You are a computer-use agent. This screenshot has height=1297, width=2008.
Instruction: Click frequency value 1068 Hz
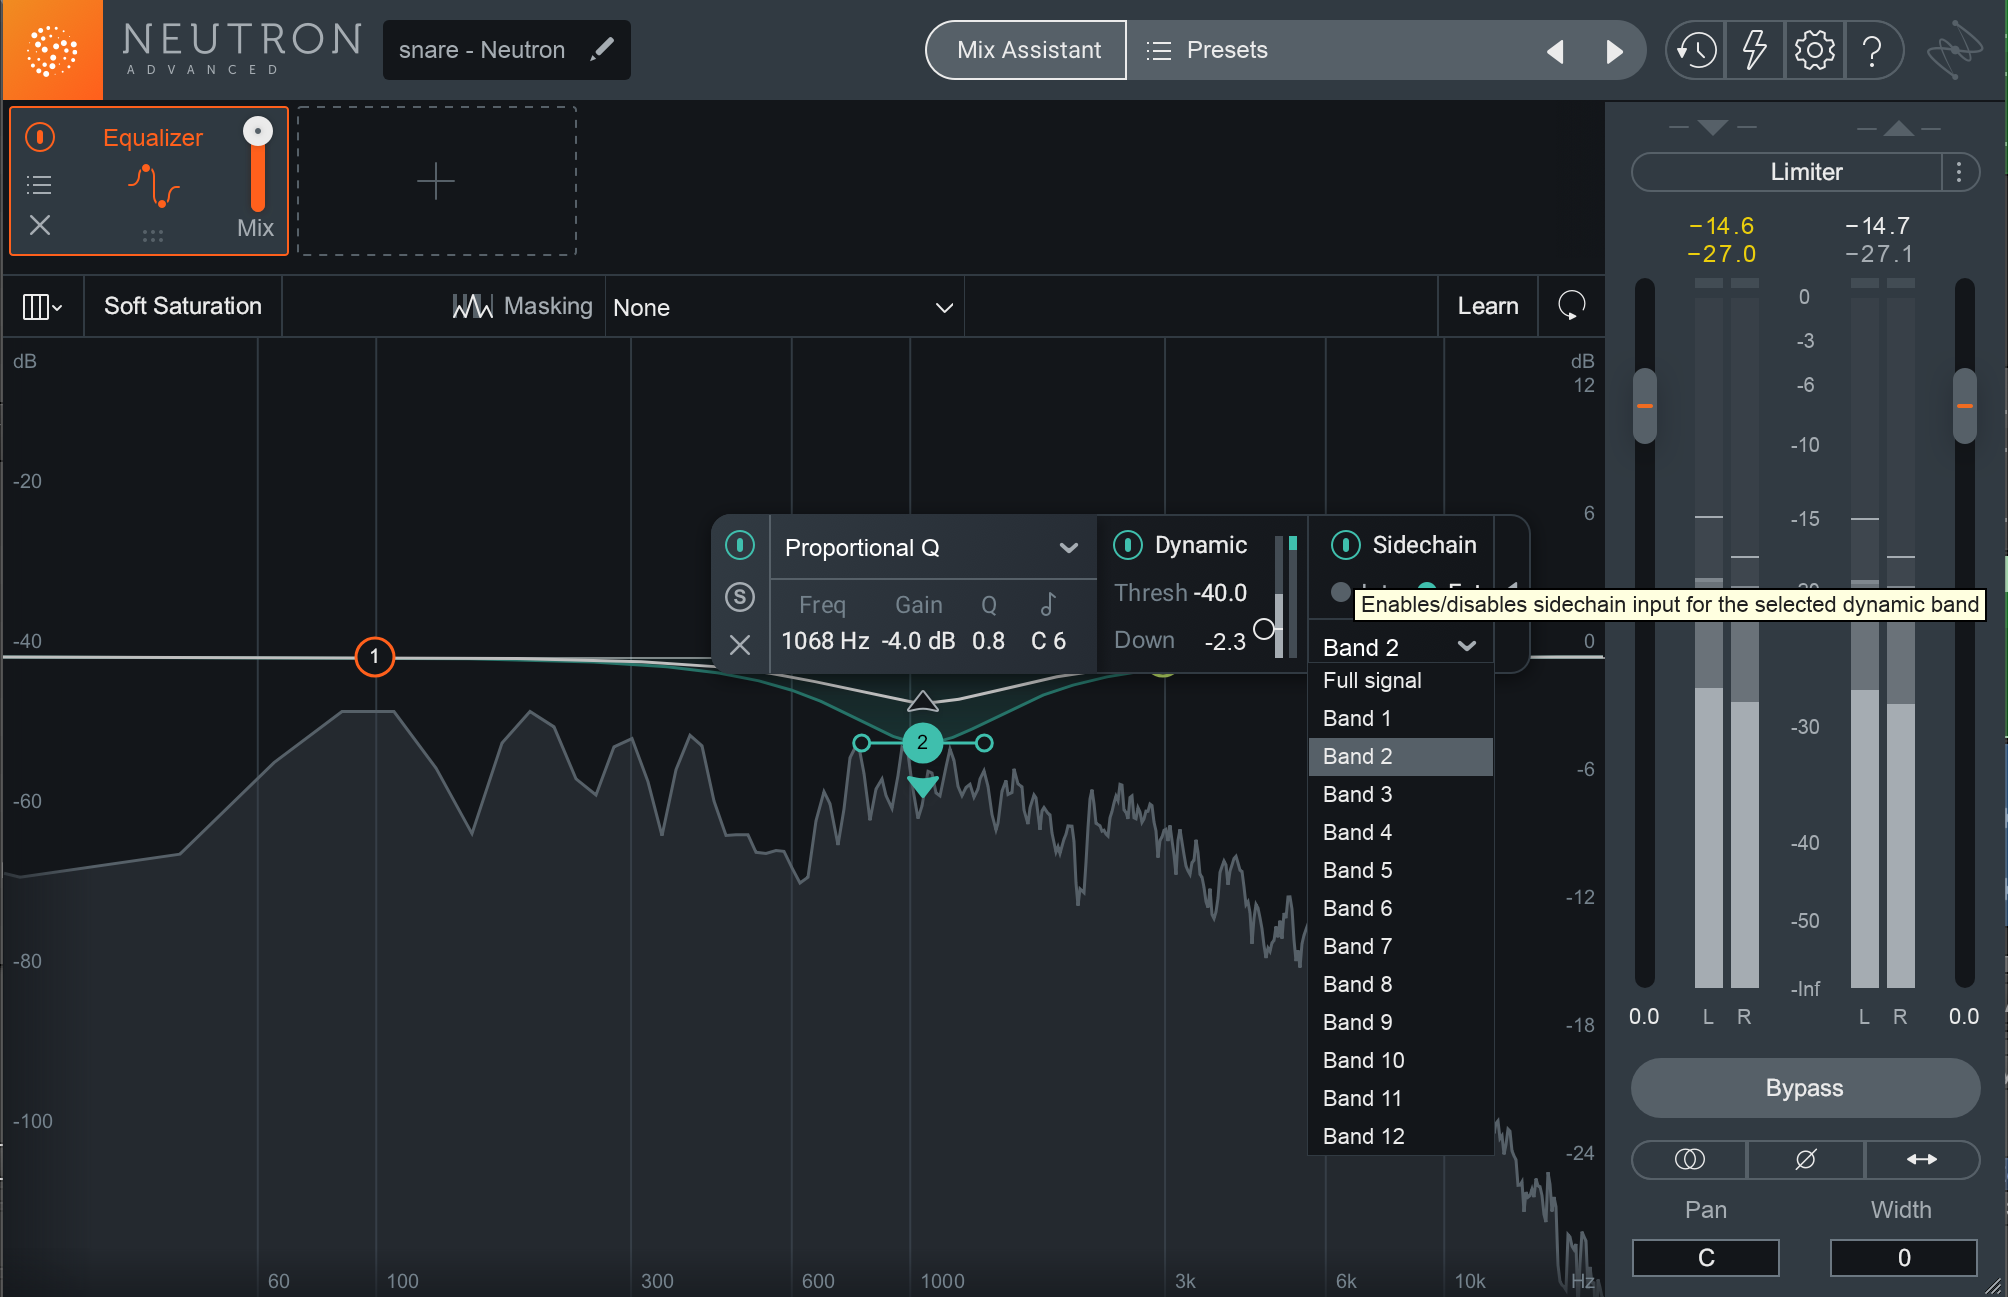coord(825,641)
